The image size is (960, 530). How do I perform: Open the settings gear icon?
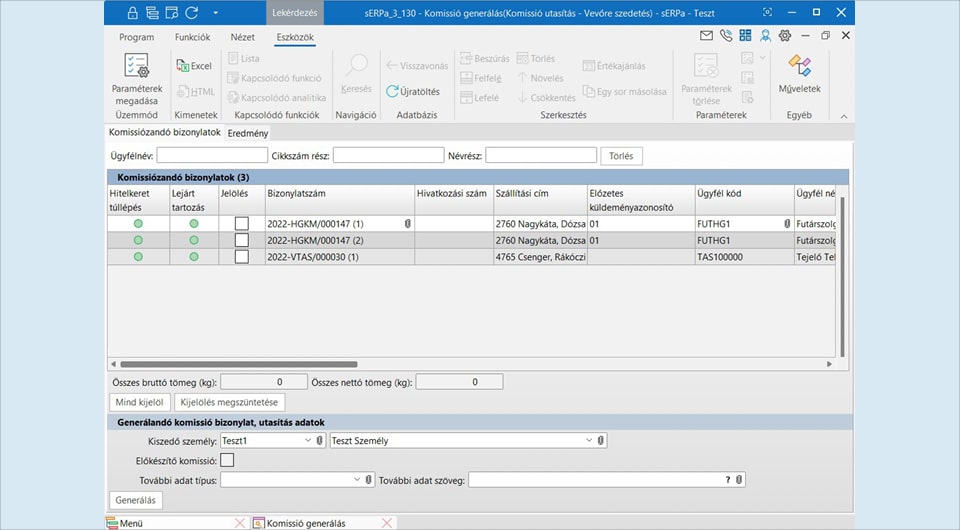point(785,36)
